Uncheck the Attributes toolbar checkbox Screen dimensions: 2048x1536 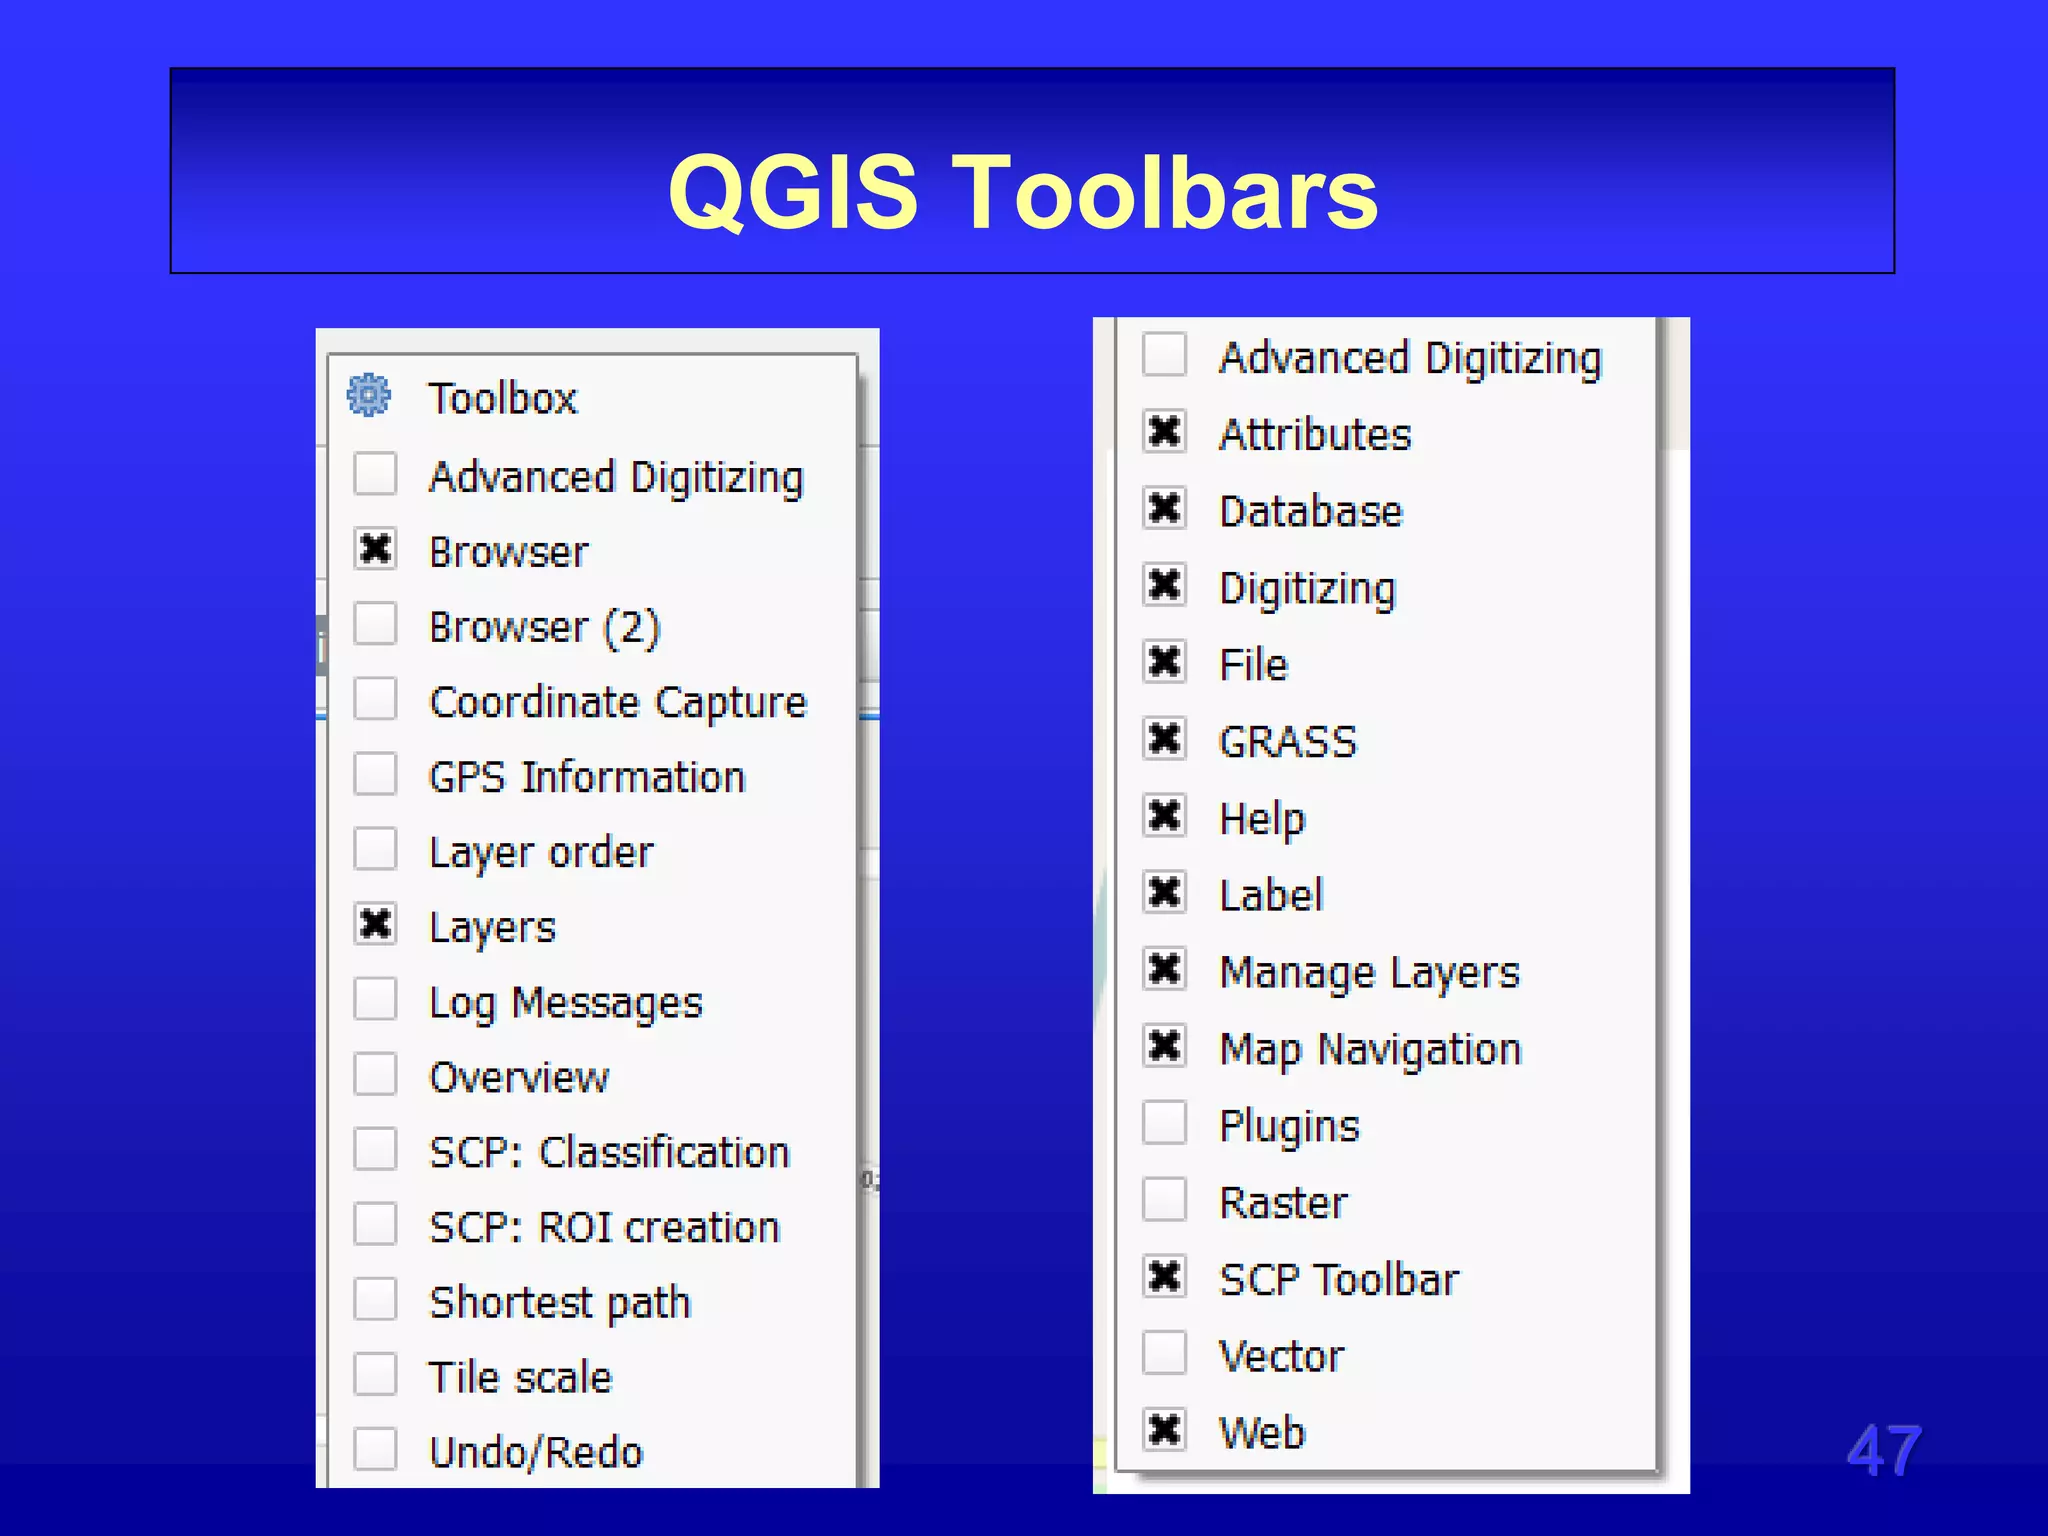pos(1165,431)
